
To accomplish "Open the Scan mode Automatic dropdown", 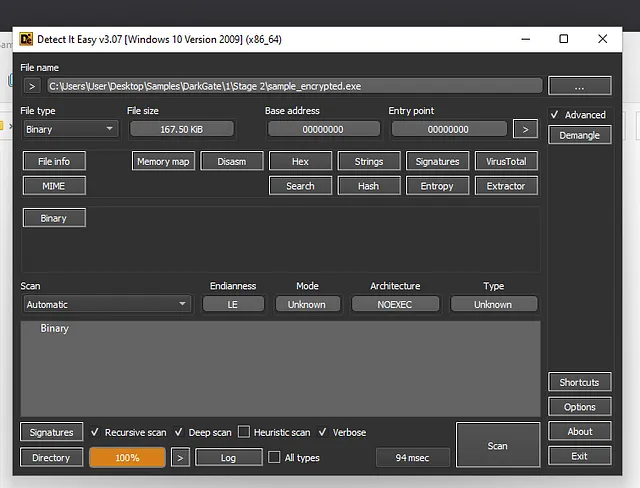I will [x=107, y=304].
